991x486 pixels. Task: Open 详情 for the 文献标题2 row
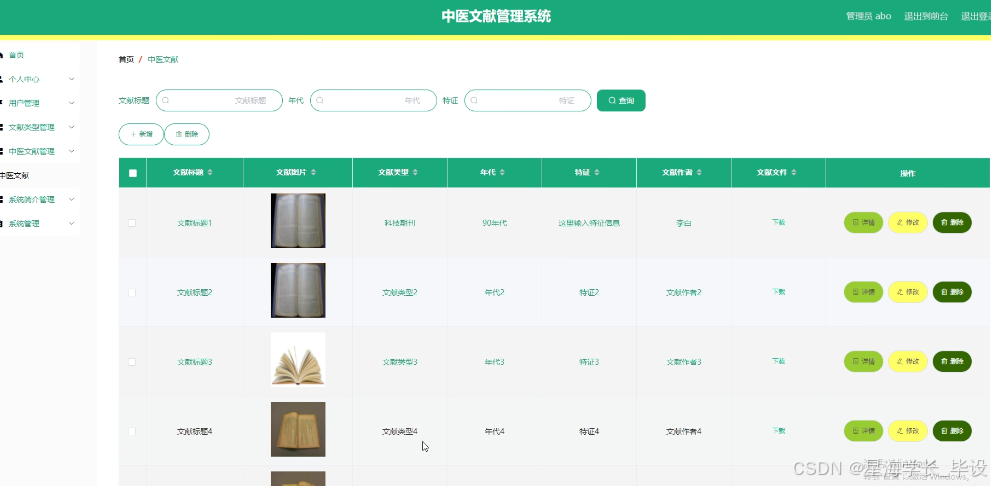[x=863, y=292]
